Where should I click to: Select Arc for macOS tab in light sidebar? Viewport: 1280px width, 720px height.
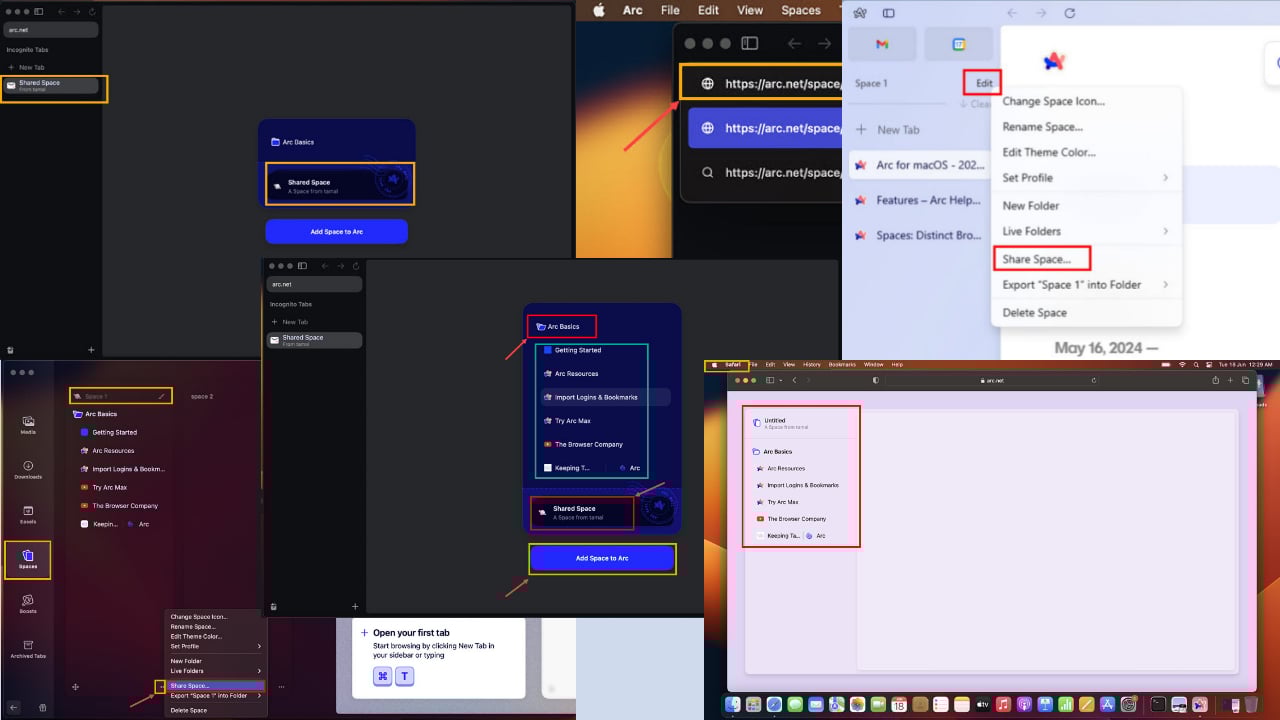[918, 165]
